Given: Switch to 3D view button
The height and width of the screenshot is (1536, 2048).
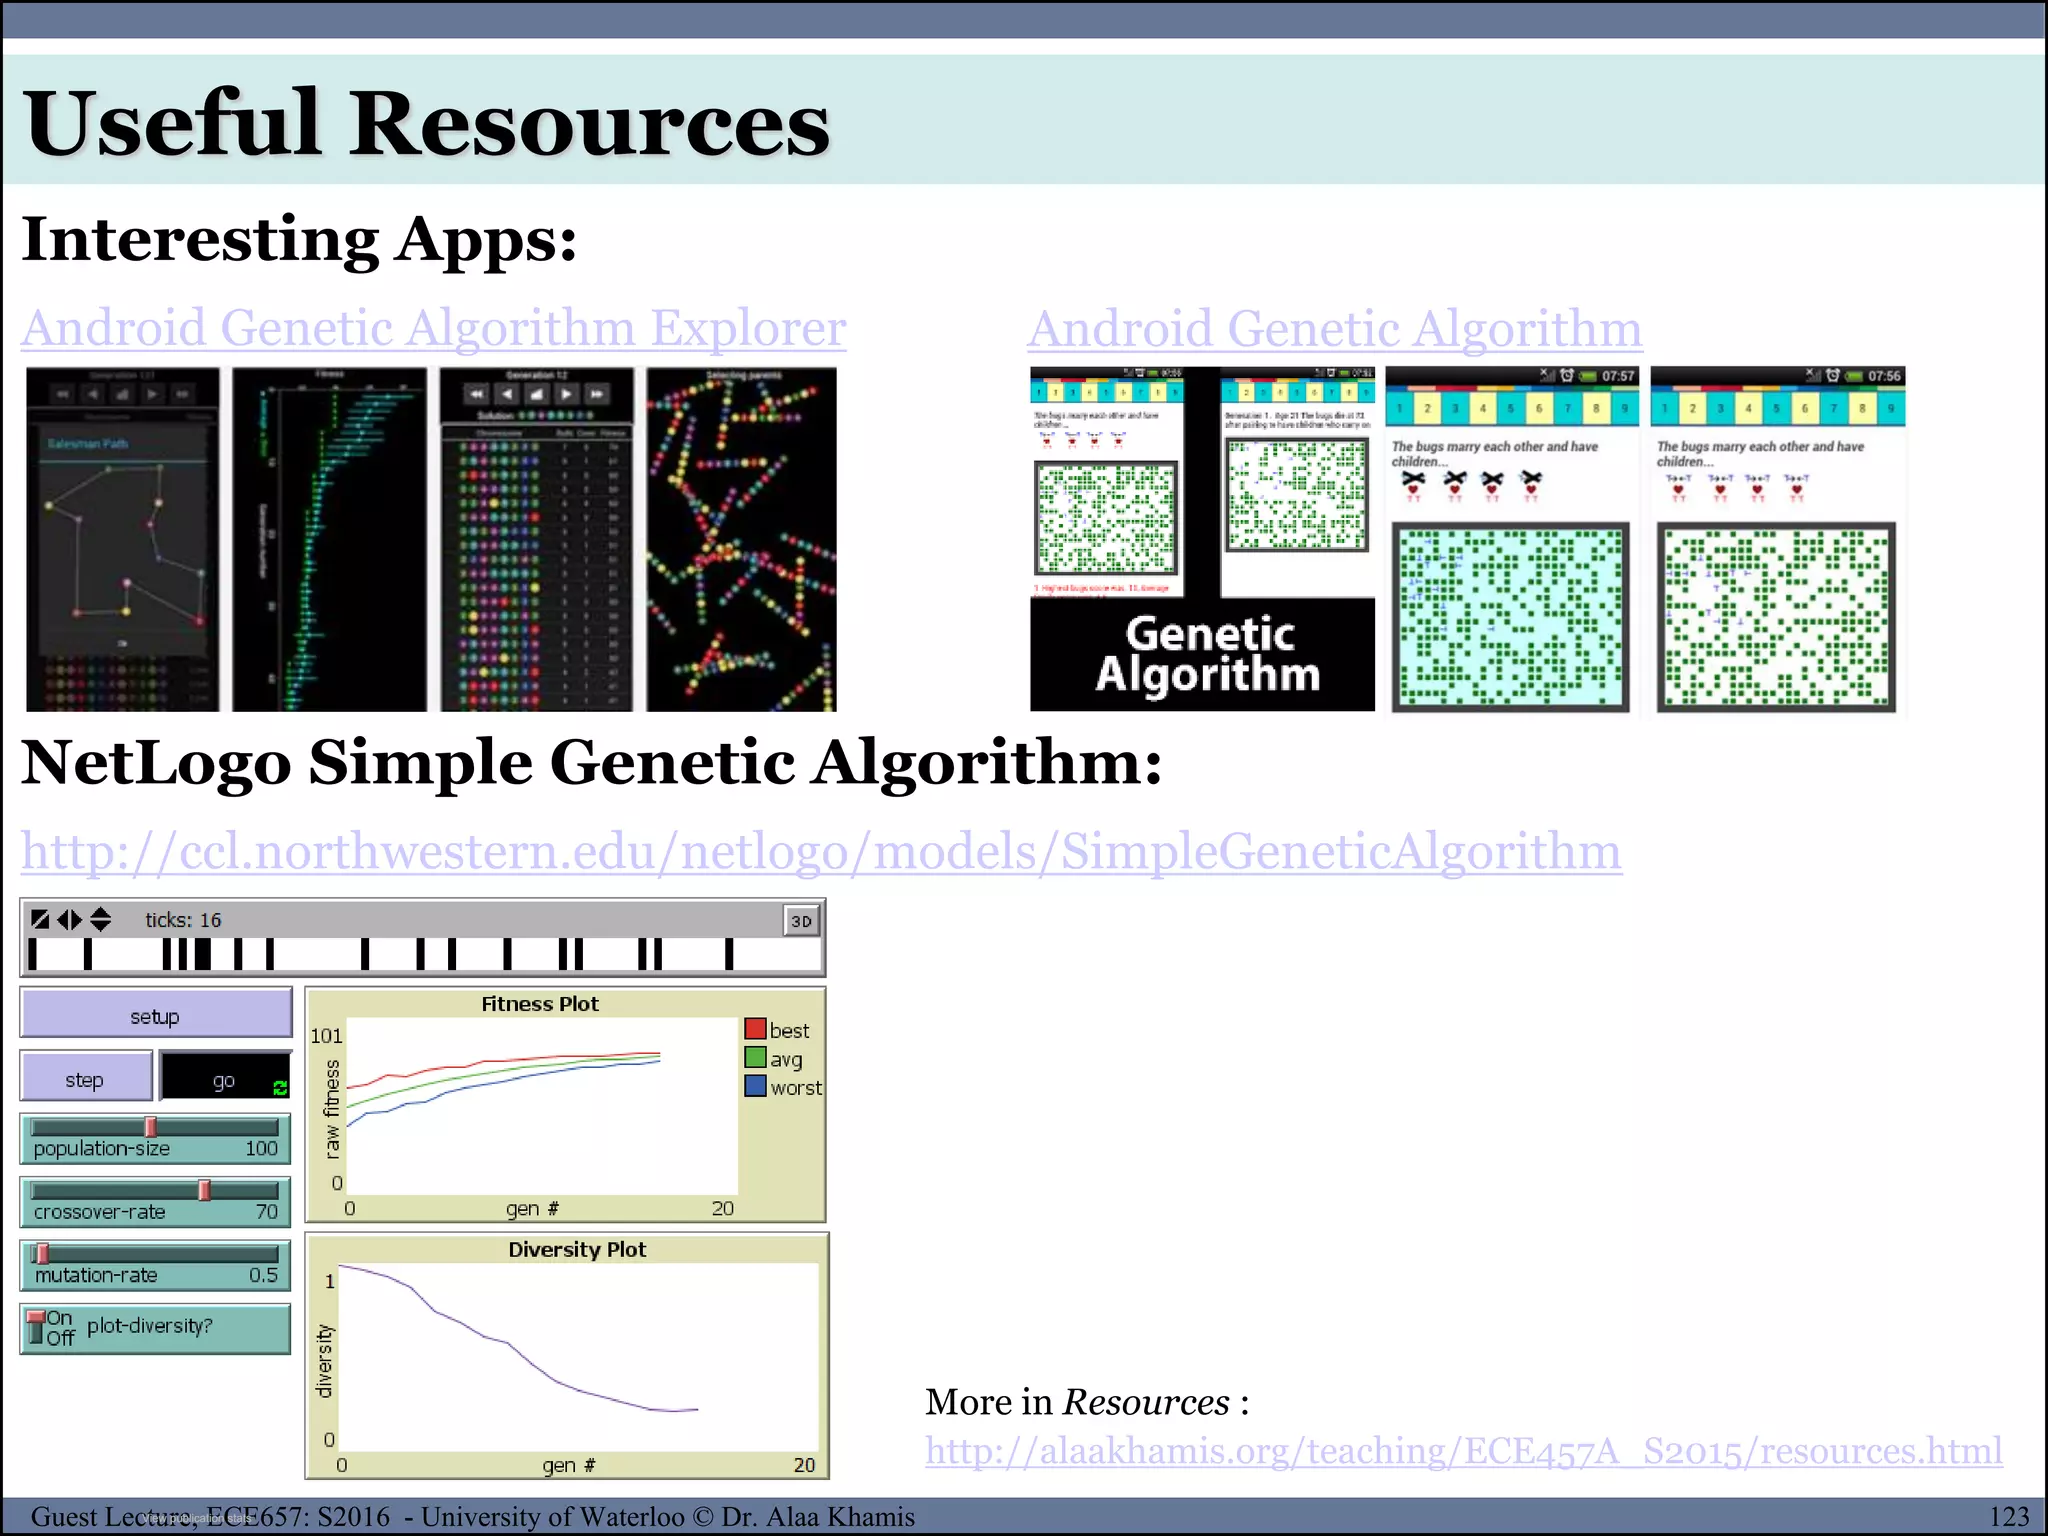Looking at the screenshot, I should tap(801, 921).
